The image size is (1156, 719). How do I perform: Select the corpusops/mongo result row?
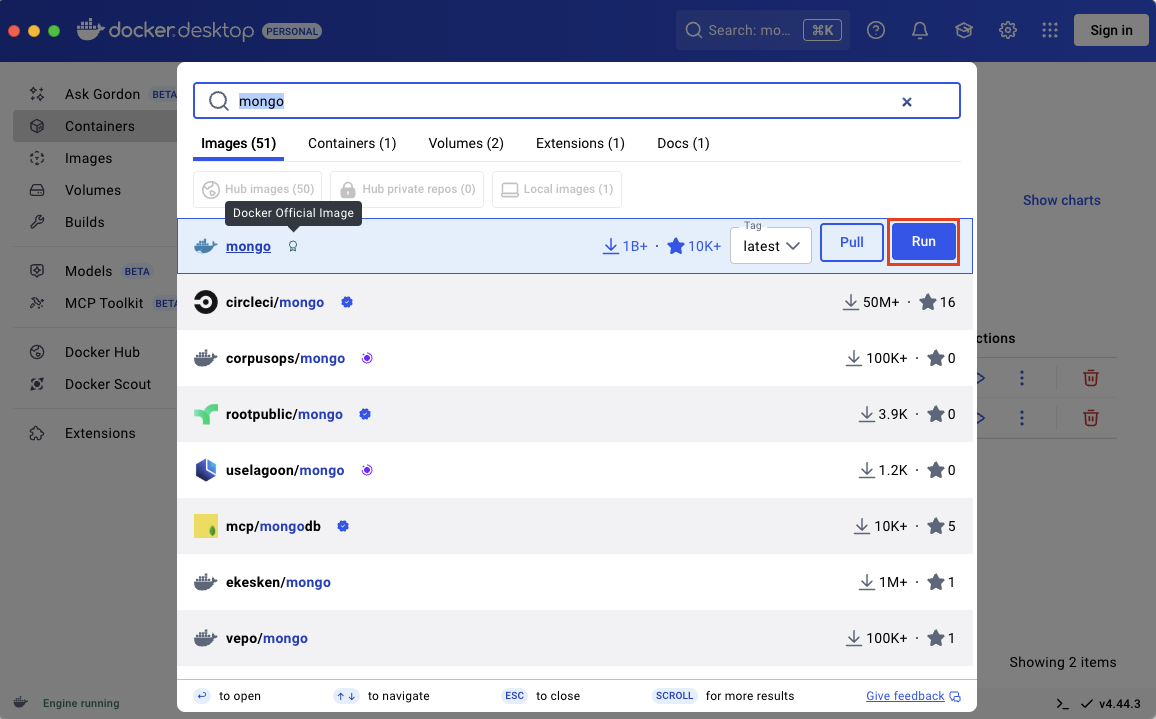coord(575,358)
